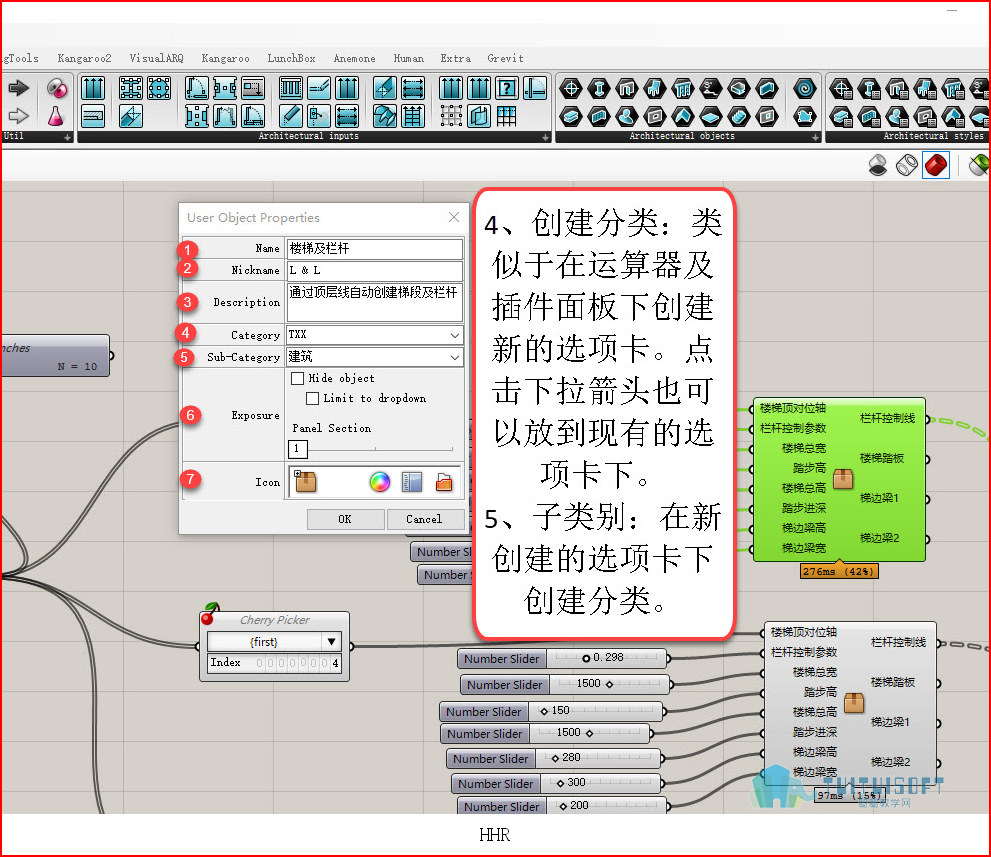Expand the Category dropdown showing TXX
Viewport: 991px width, 857px height.
click(454, 335)
